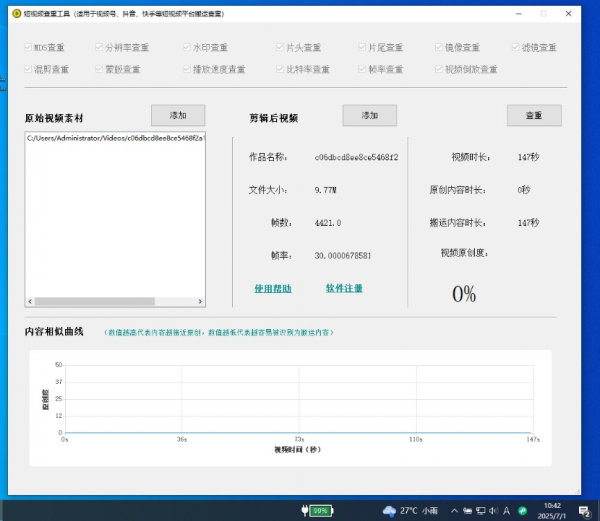Click the frame rate value 30.0000678581
This screenshot has width=600, height=521.
(x=343, y=256)
